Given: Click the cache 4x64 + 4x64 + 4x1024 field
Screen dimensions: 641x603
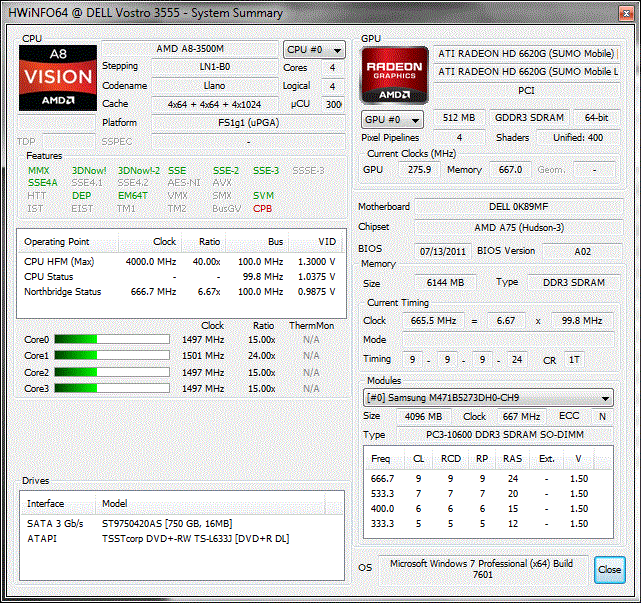Looking at the screenshot, I should pos(215,105).
